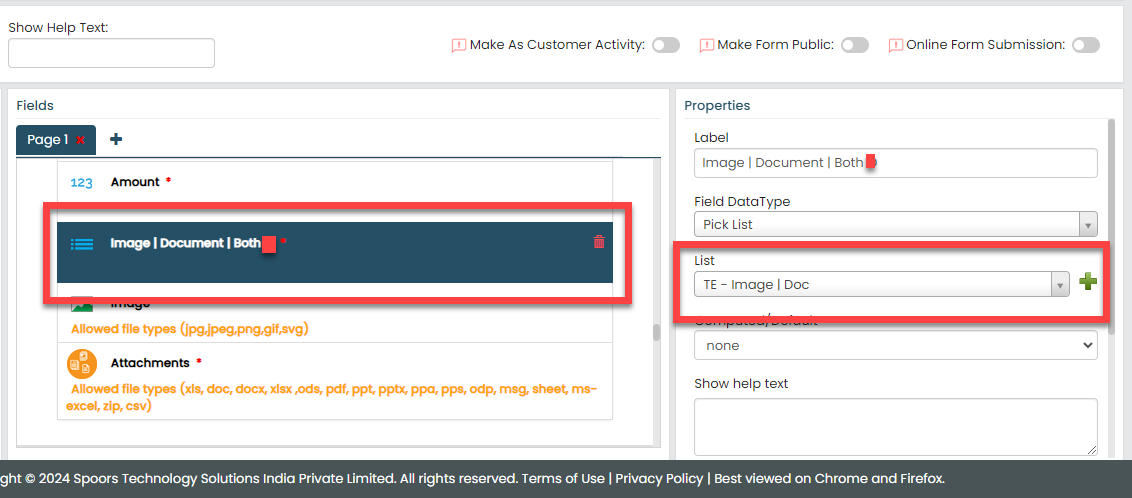Toggle Make Form Public switch

coord(854,45)
